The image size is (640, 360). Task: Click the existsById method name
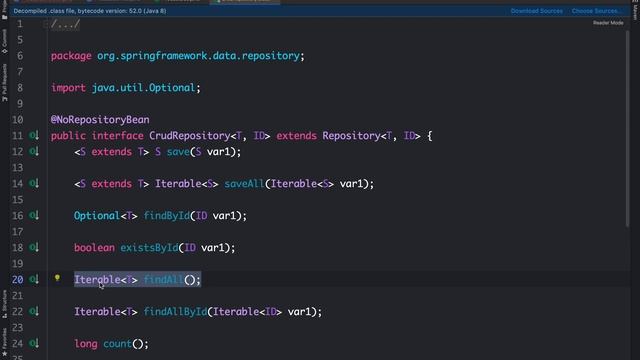[x=149, y=248]
